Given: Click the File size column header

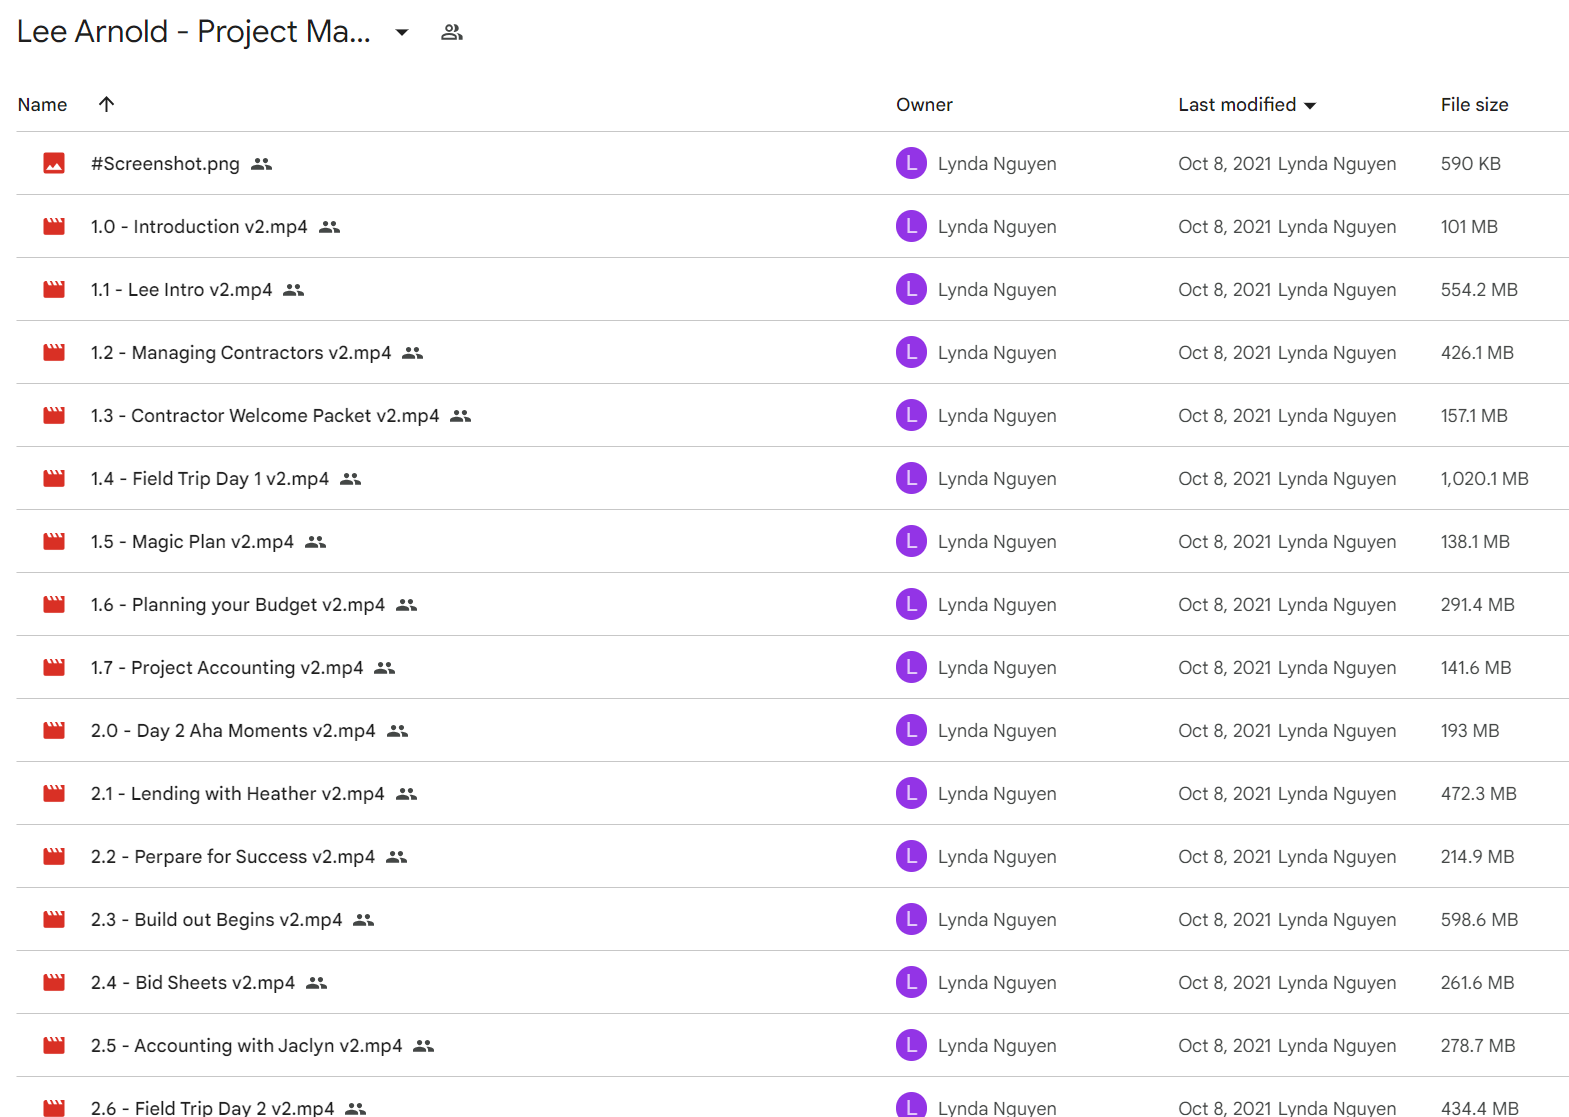Looking at the screenshot, I should tap(1474, 105).
